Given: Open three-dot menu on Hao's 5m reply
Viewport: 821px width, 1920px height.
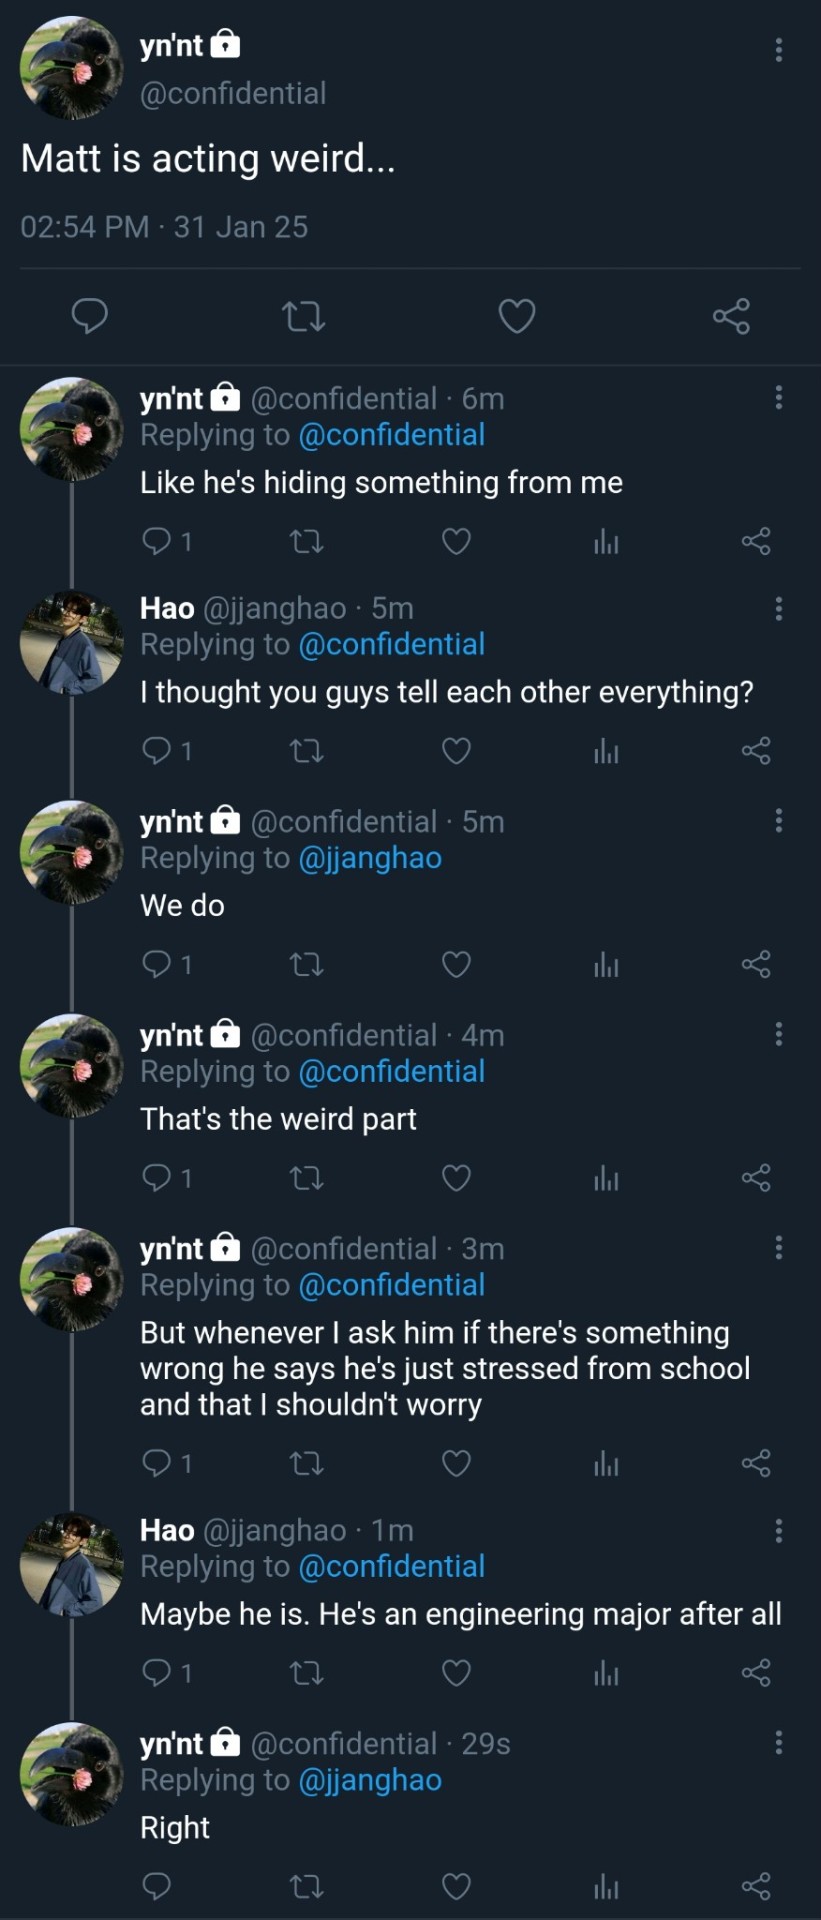Looking at the screenshot, I should pos(778,609).
